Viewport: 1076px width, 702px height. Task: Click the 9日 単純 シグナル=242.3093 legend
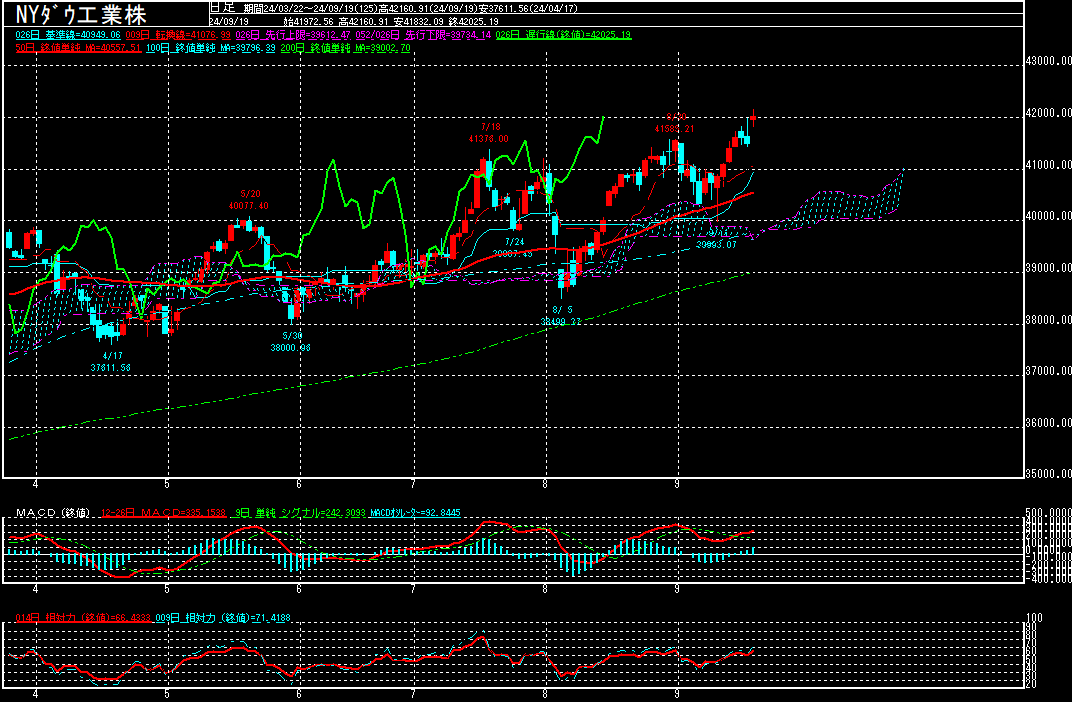pyautogui.click(x=301, y=513)
